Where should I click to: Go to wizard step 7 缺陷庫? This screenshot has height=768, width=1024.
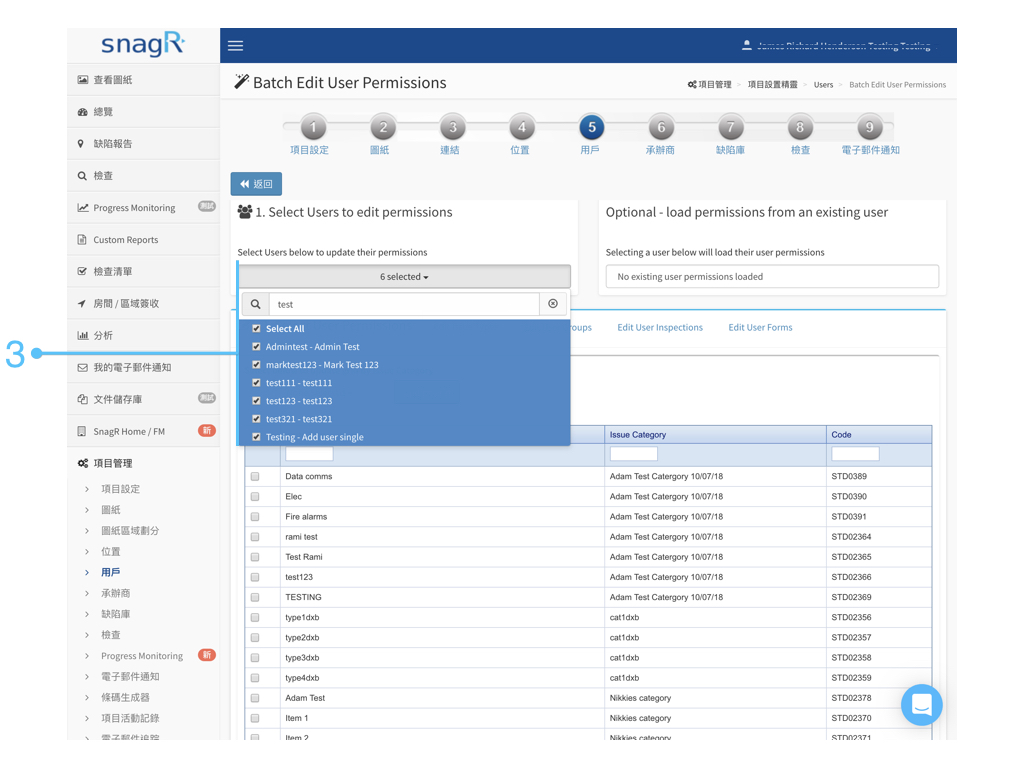coord(731,127)
